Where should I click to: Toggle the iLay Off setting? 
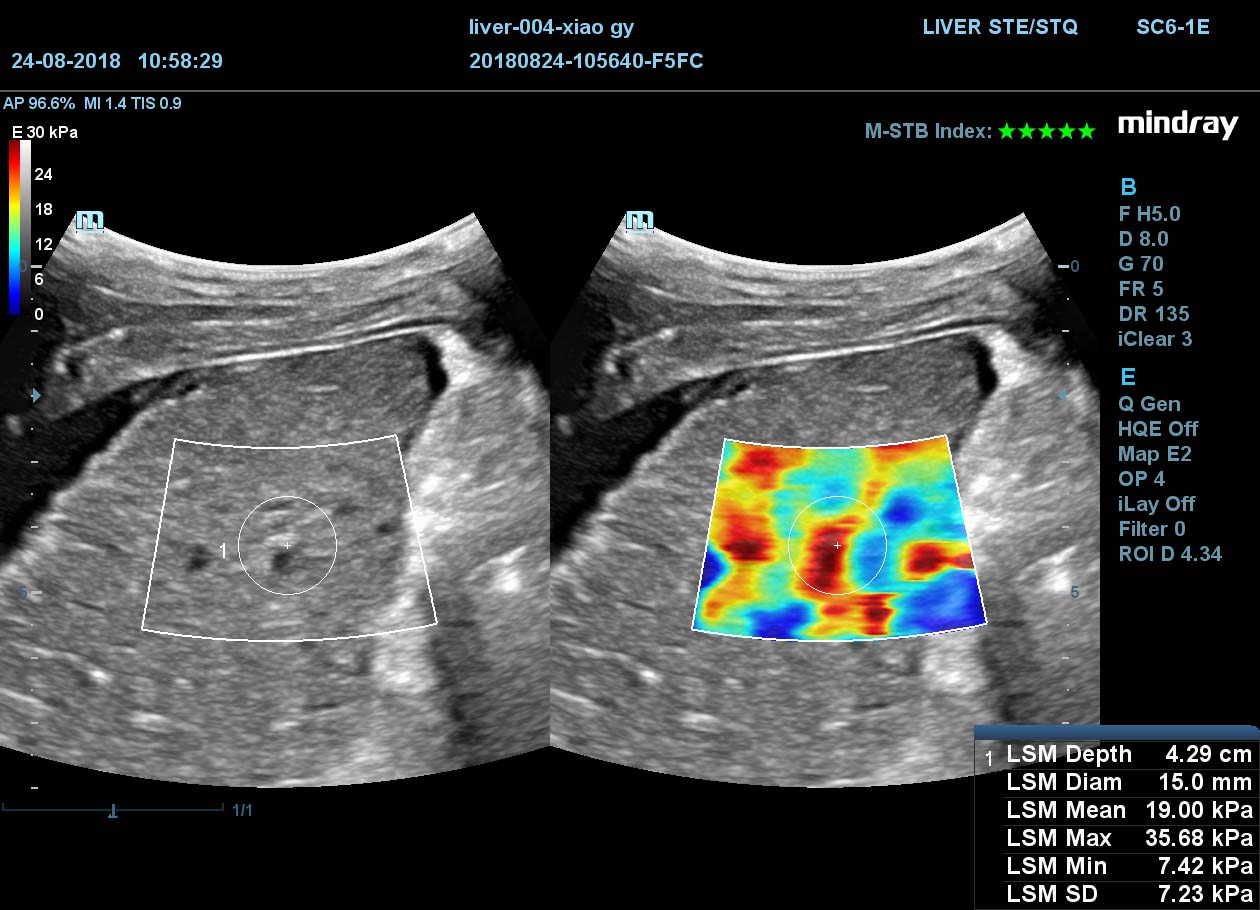pos(1156,504)
